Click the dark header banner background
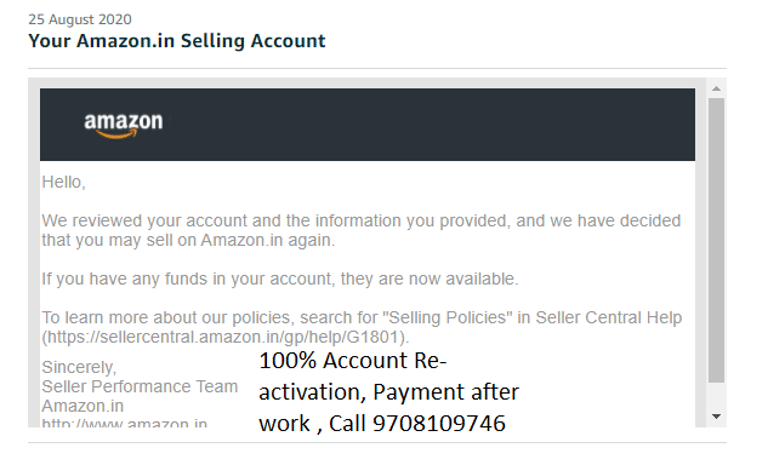Screen dimensions: 768x465 [x=450, y=125]
